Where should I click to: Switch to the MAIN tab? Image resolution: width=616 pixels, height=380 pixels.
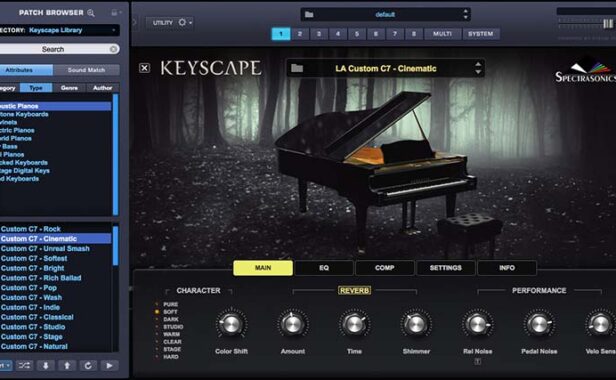coord(263,268)
